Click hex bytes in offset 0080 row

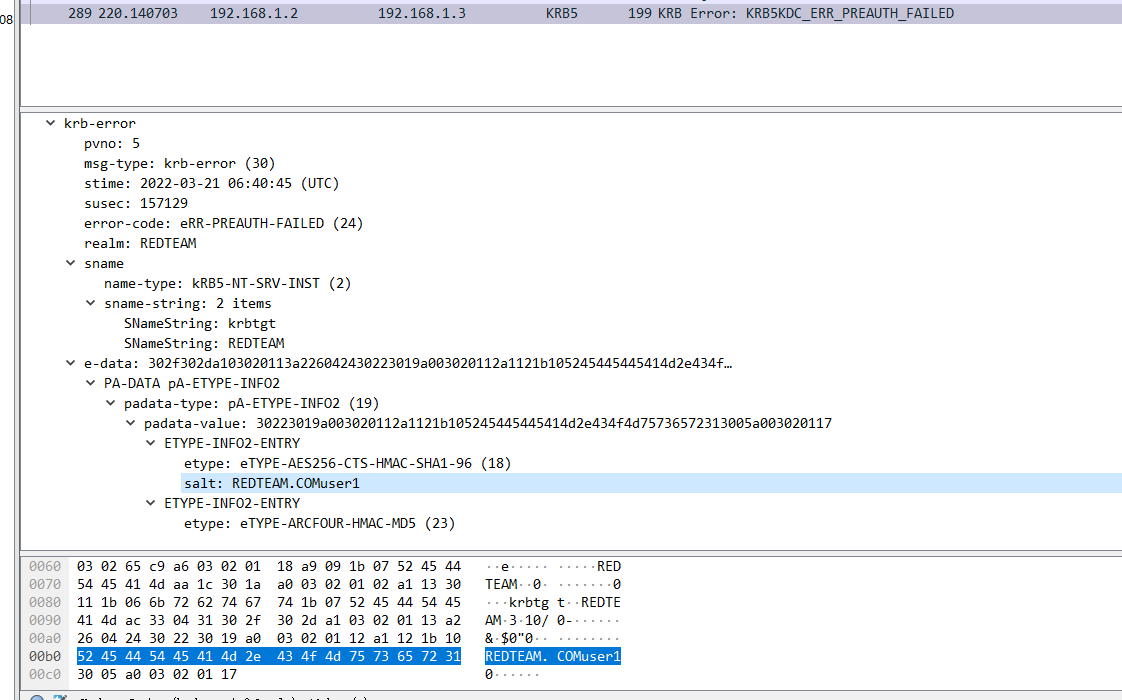pyautogui.click(x=269, y=603)
